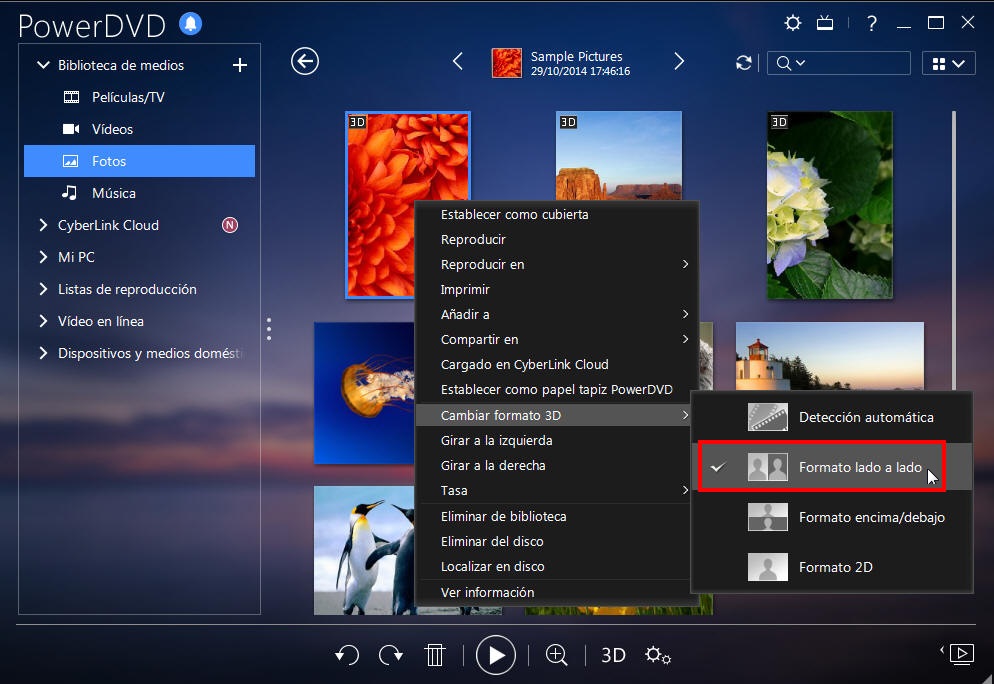994x684 pixels.
Task: Click the penguins thumbnail
Action: click(x=365, y=550)
